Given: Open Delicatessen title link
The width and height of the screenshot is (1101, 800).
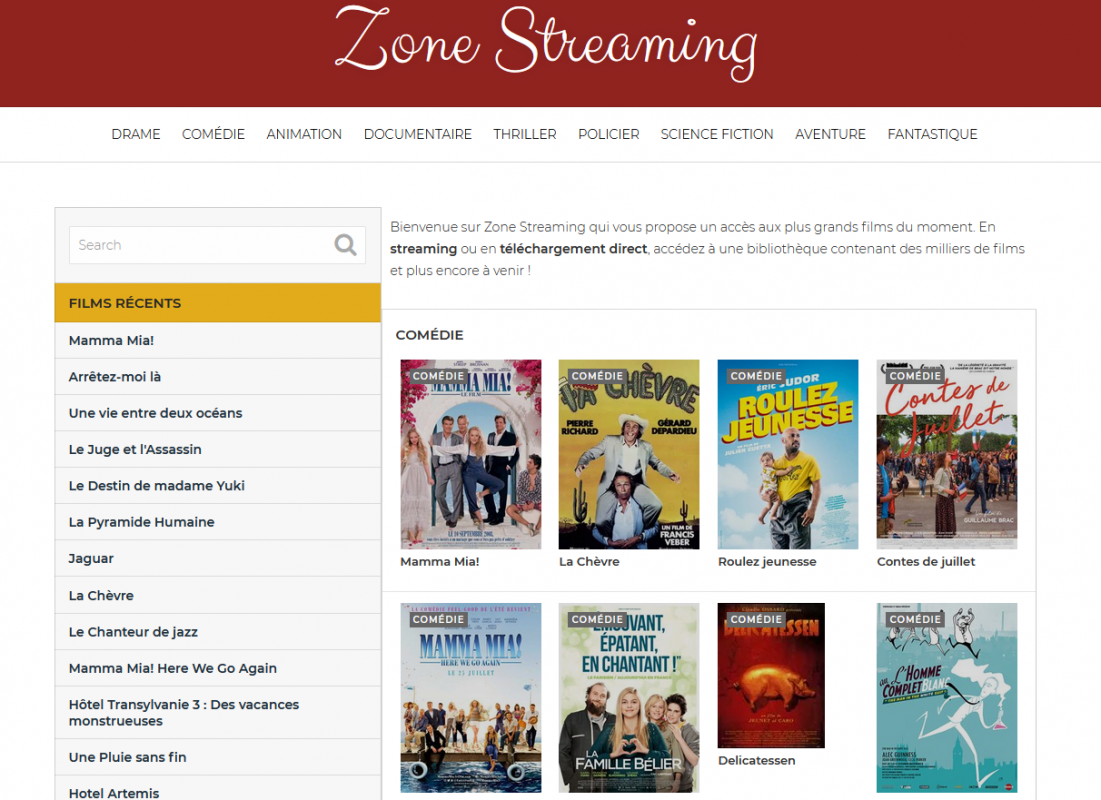Looking at the screenshot, I should coord(756,761).
